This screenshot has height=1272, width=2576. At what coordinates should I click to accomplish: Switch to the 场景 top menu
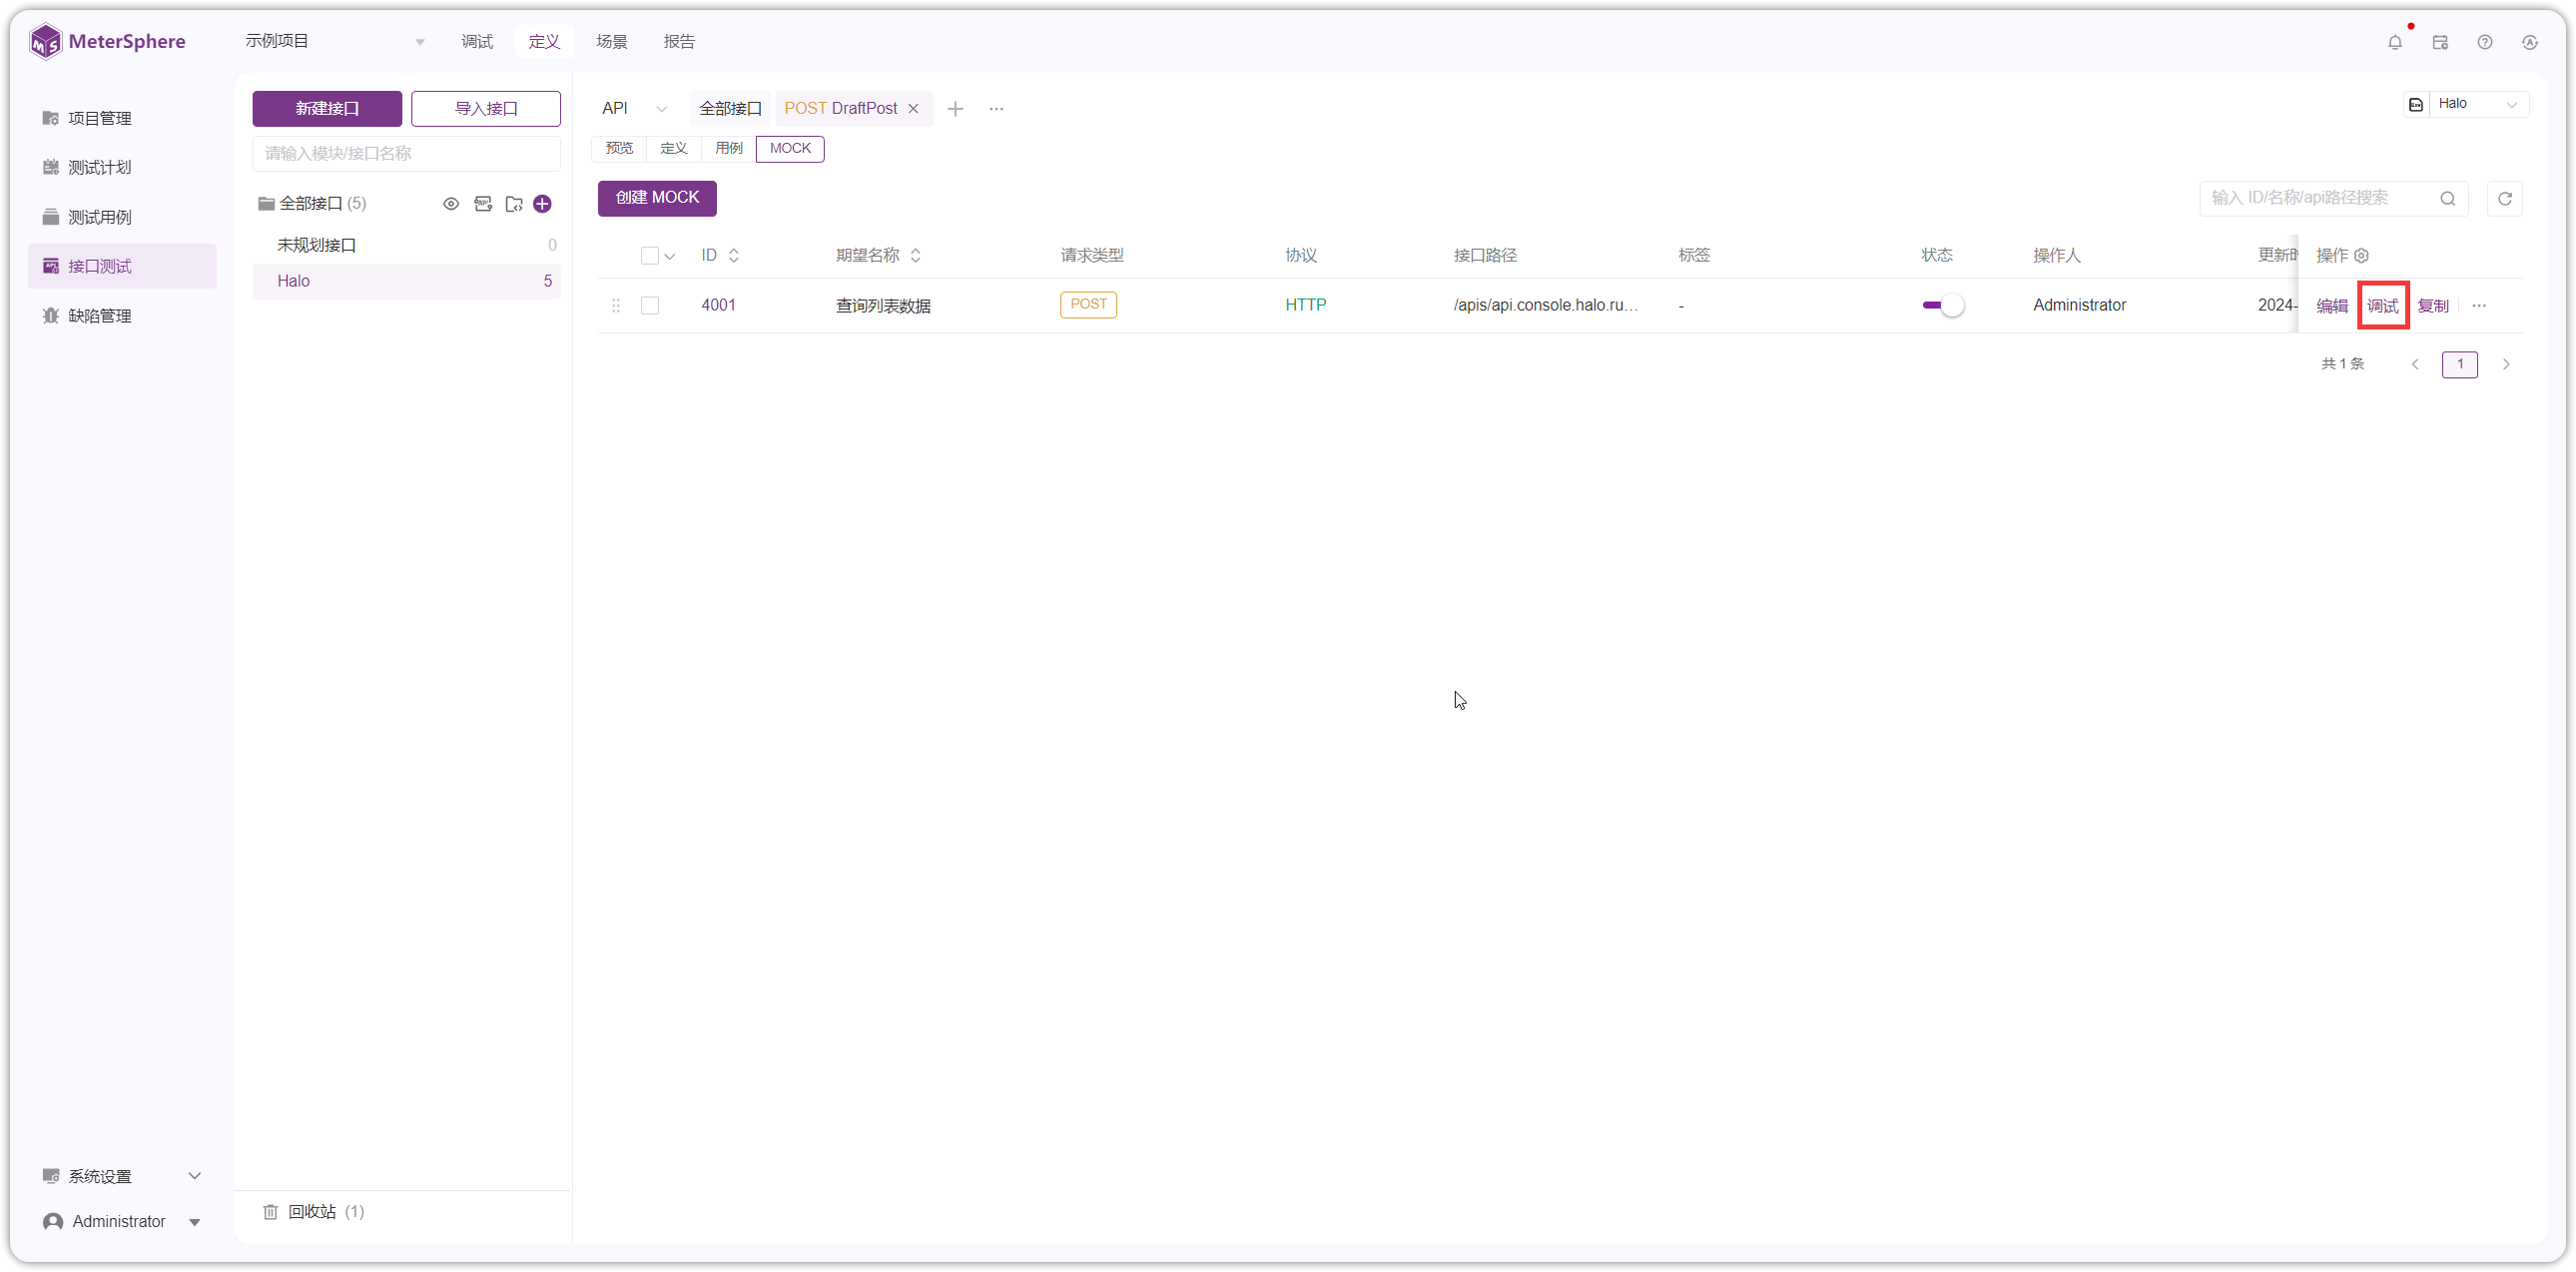(612, 42)
